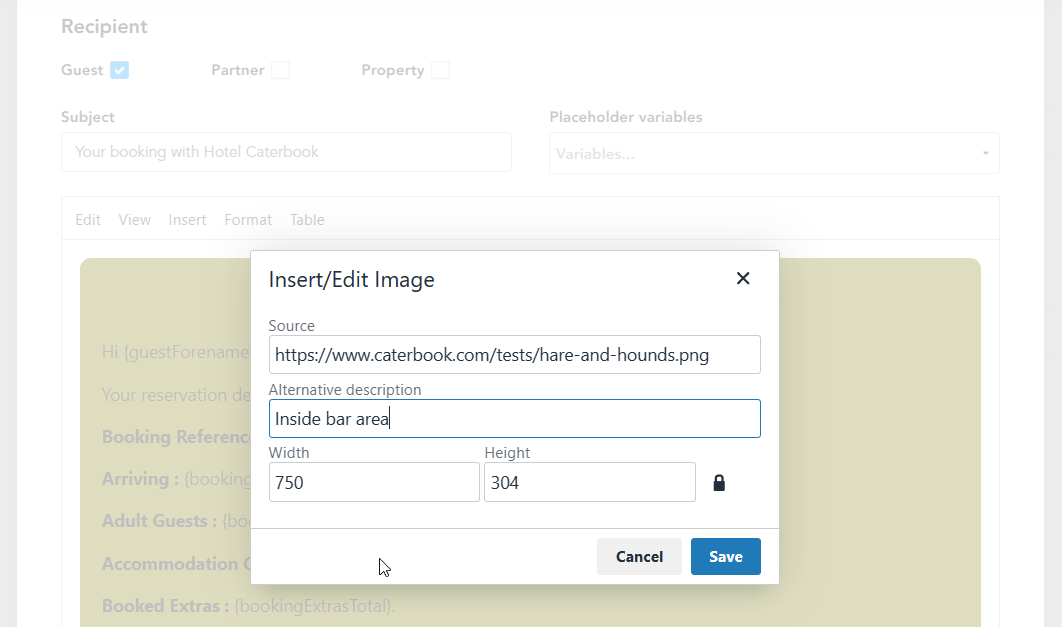Toggle the constrain proportions lock icon
This screenshot has width=1062, height=627.
click(x=719, y=483)
